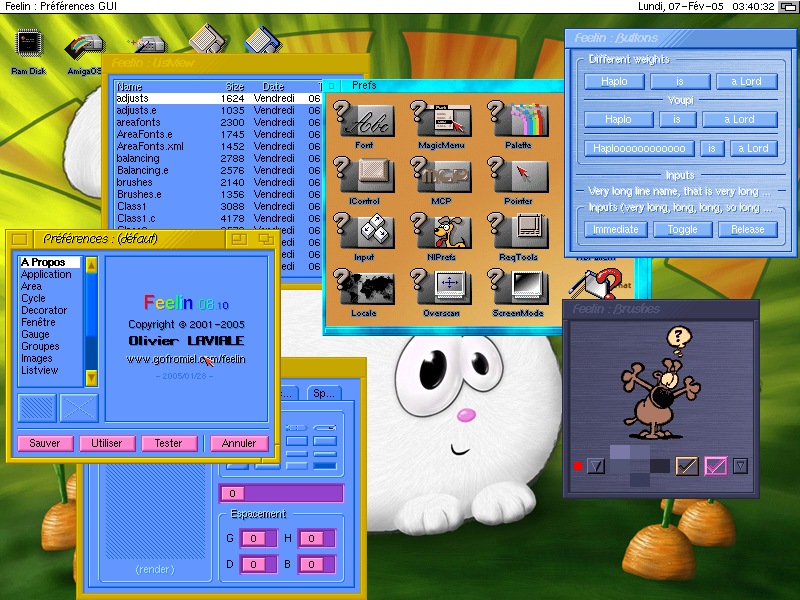Click the 'Haplooooooooooo' button

point(639,148)
